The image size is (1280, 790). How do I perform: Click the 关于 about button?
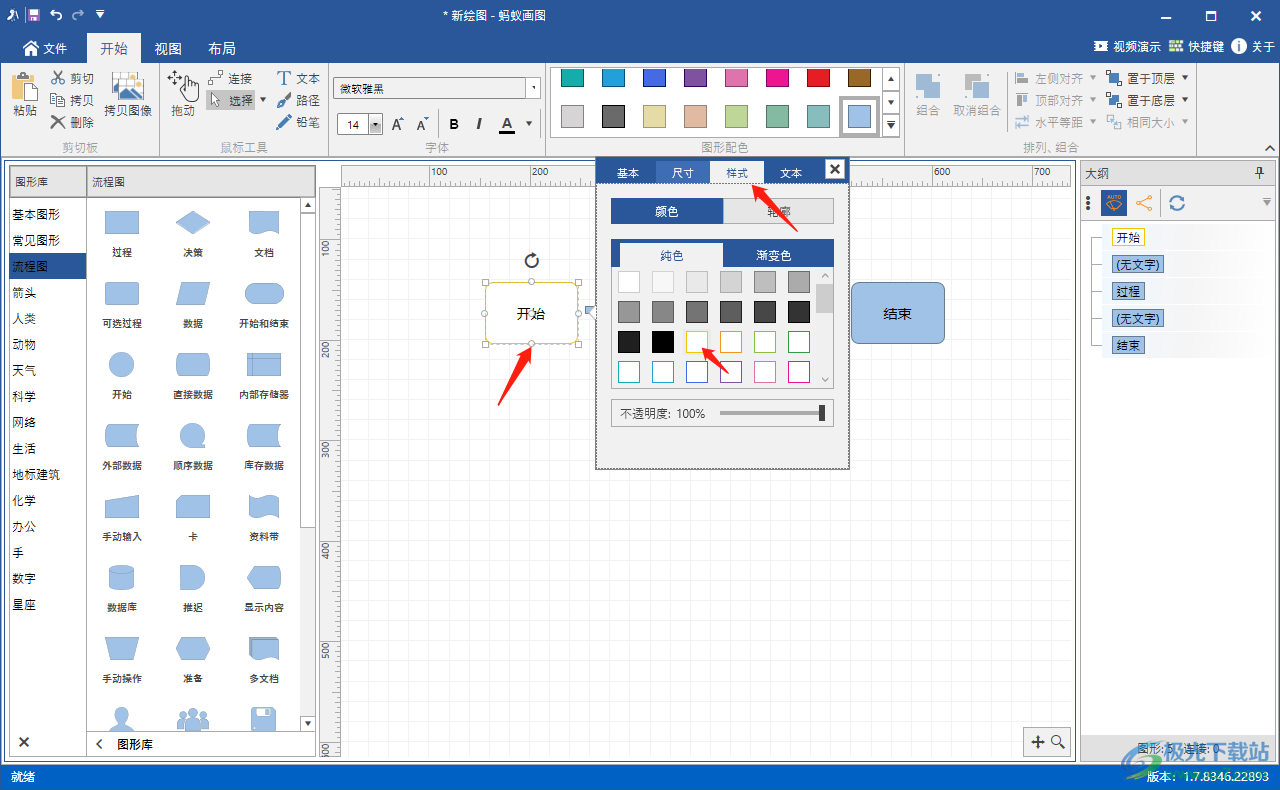[1253, 47]
